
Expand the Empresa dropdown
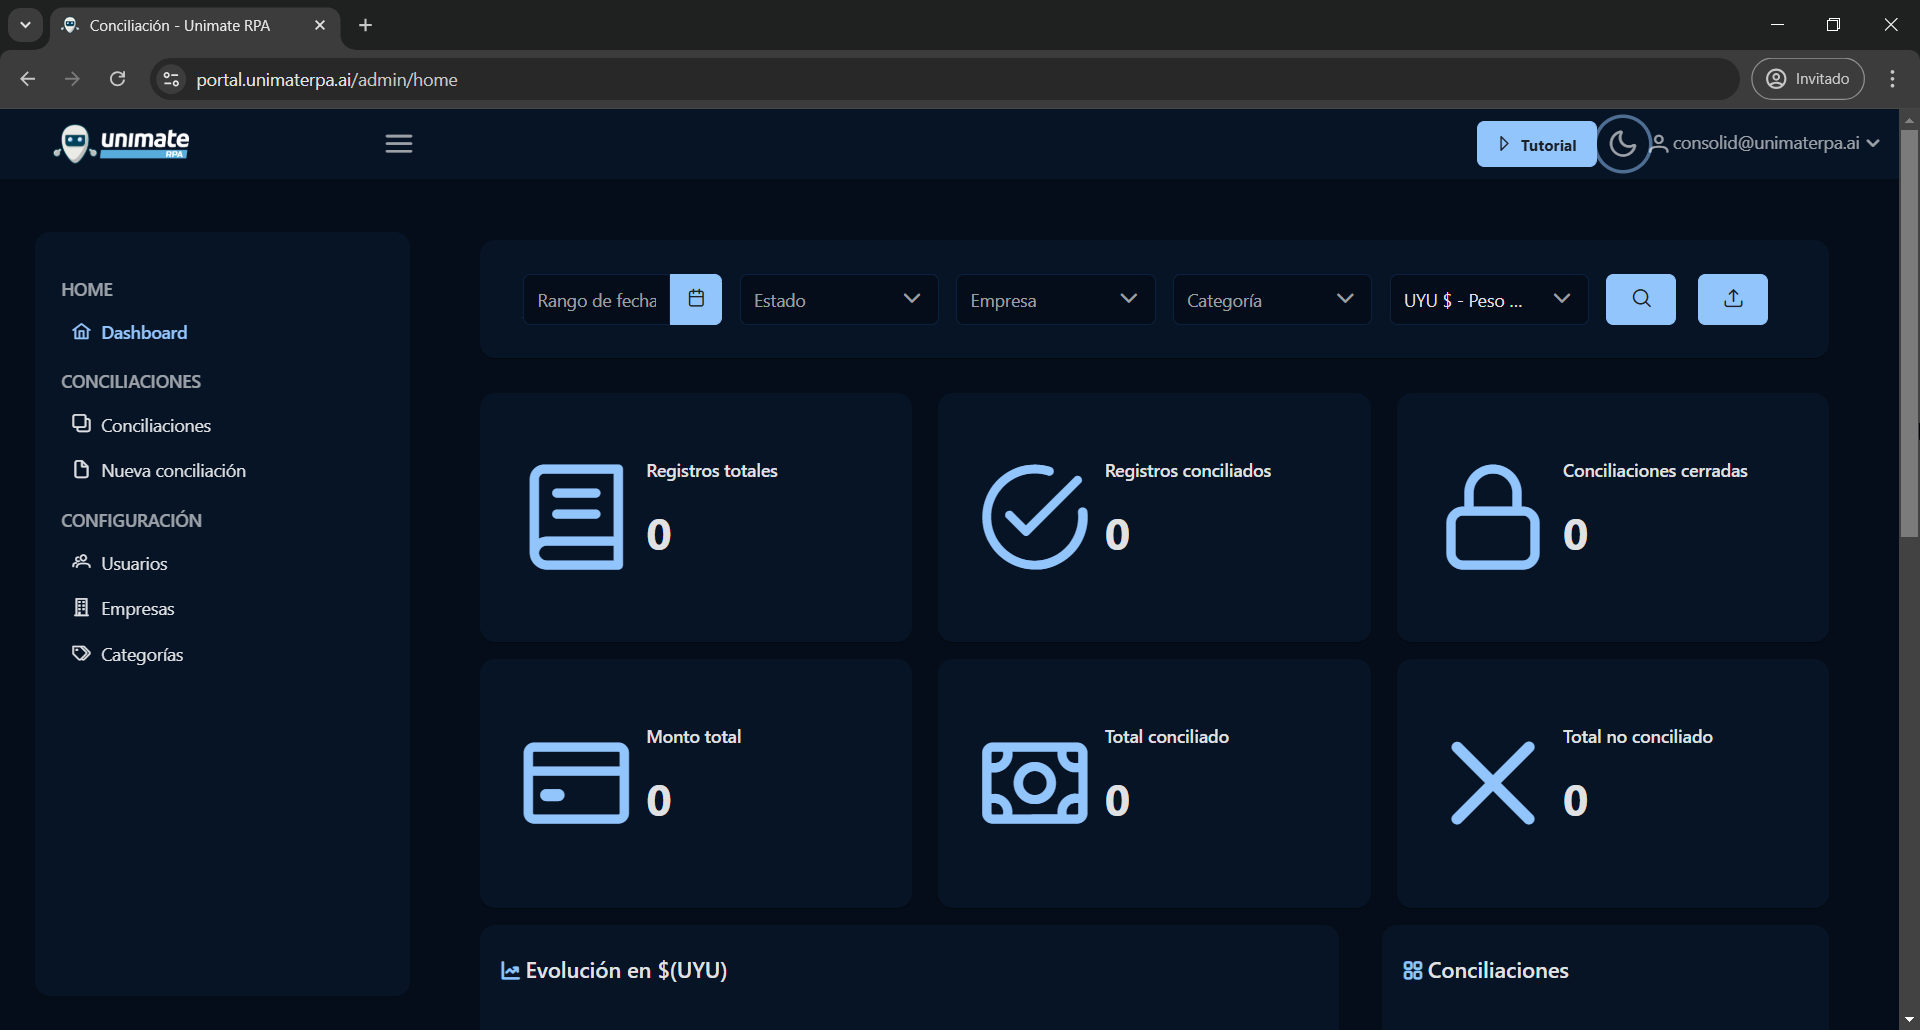pyautogui.click(x=1055, y=300)
